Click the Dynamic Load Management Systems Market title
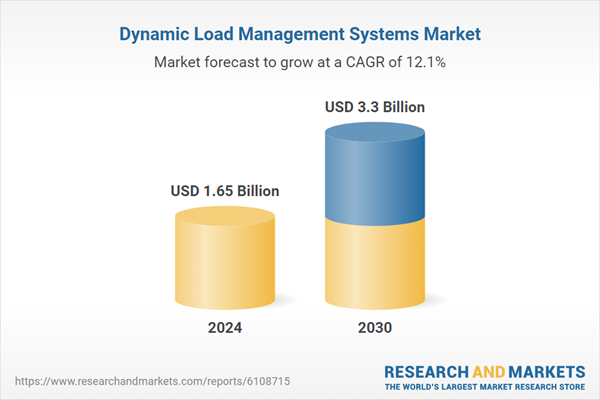This screenshot has width=600, height=400. (300, 34)
